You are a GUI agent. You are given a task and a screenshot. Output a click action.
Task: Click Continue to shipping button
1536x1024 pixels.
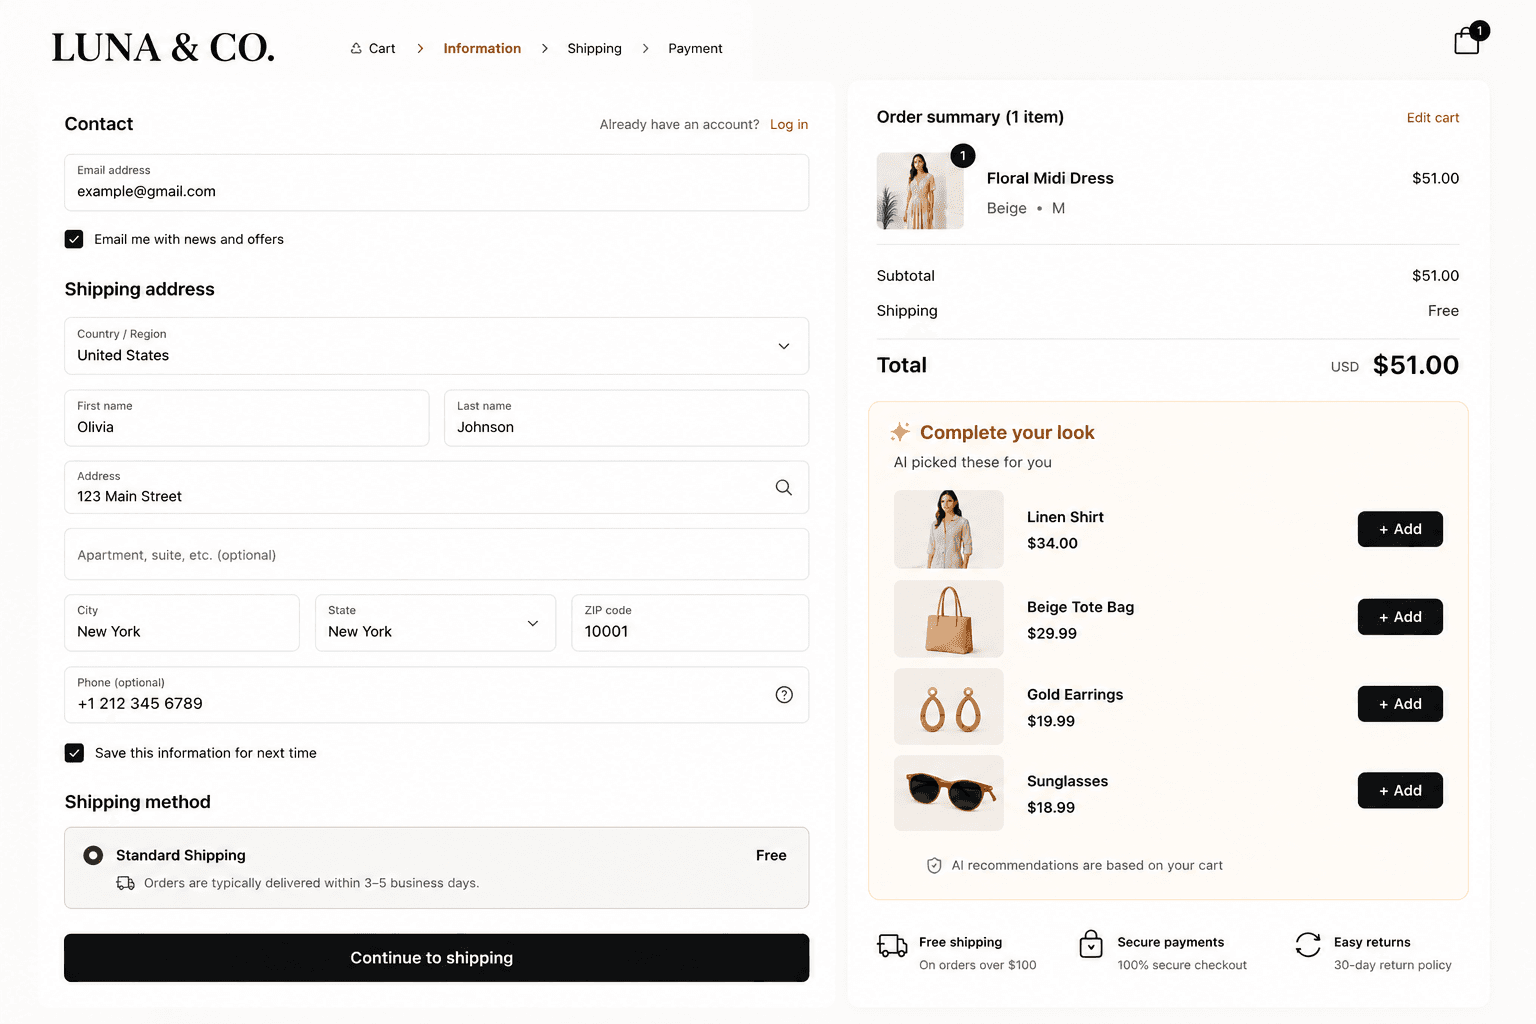(x=437, y=958)
